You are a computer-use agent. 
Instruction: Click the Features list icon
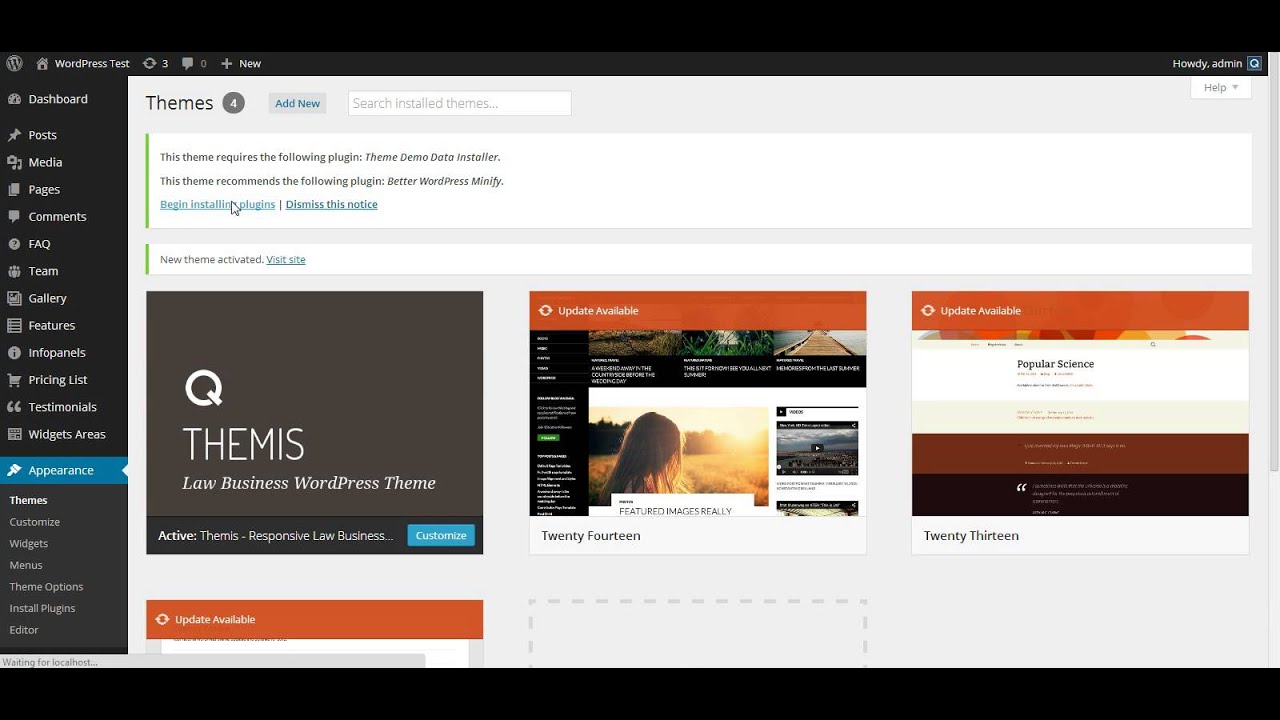pos(14,325)
